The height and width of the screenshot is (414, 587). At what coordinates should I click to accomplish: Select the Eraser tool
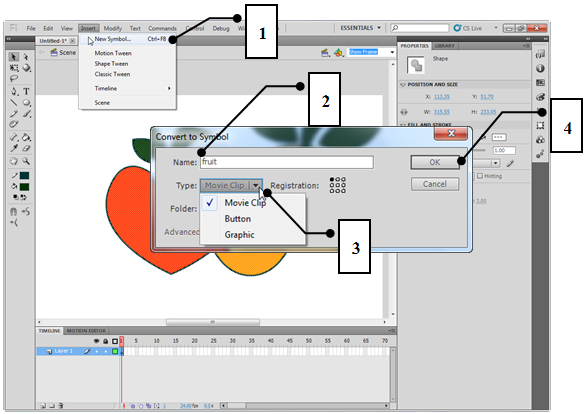(x=26, y=147)
